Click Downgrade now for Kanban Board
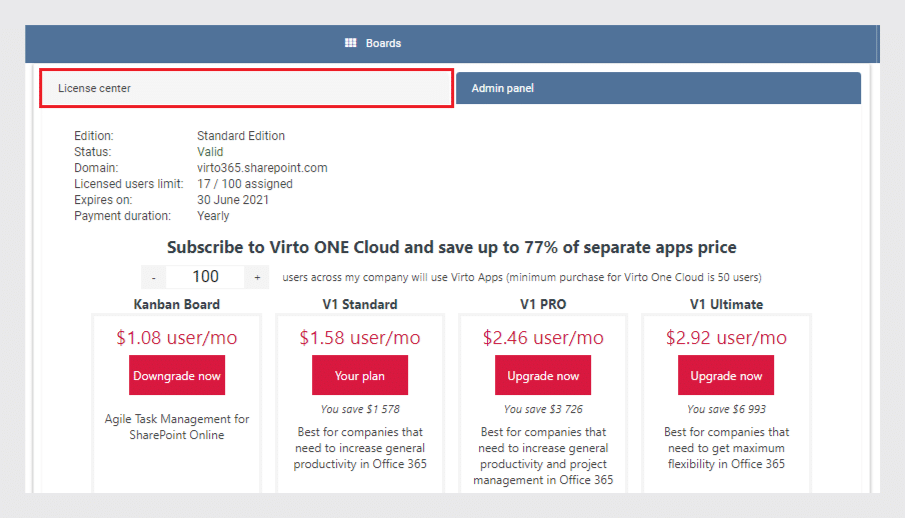Image resolution: width=905 pixels, height=518 pixels. pos(177,375)
